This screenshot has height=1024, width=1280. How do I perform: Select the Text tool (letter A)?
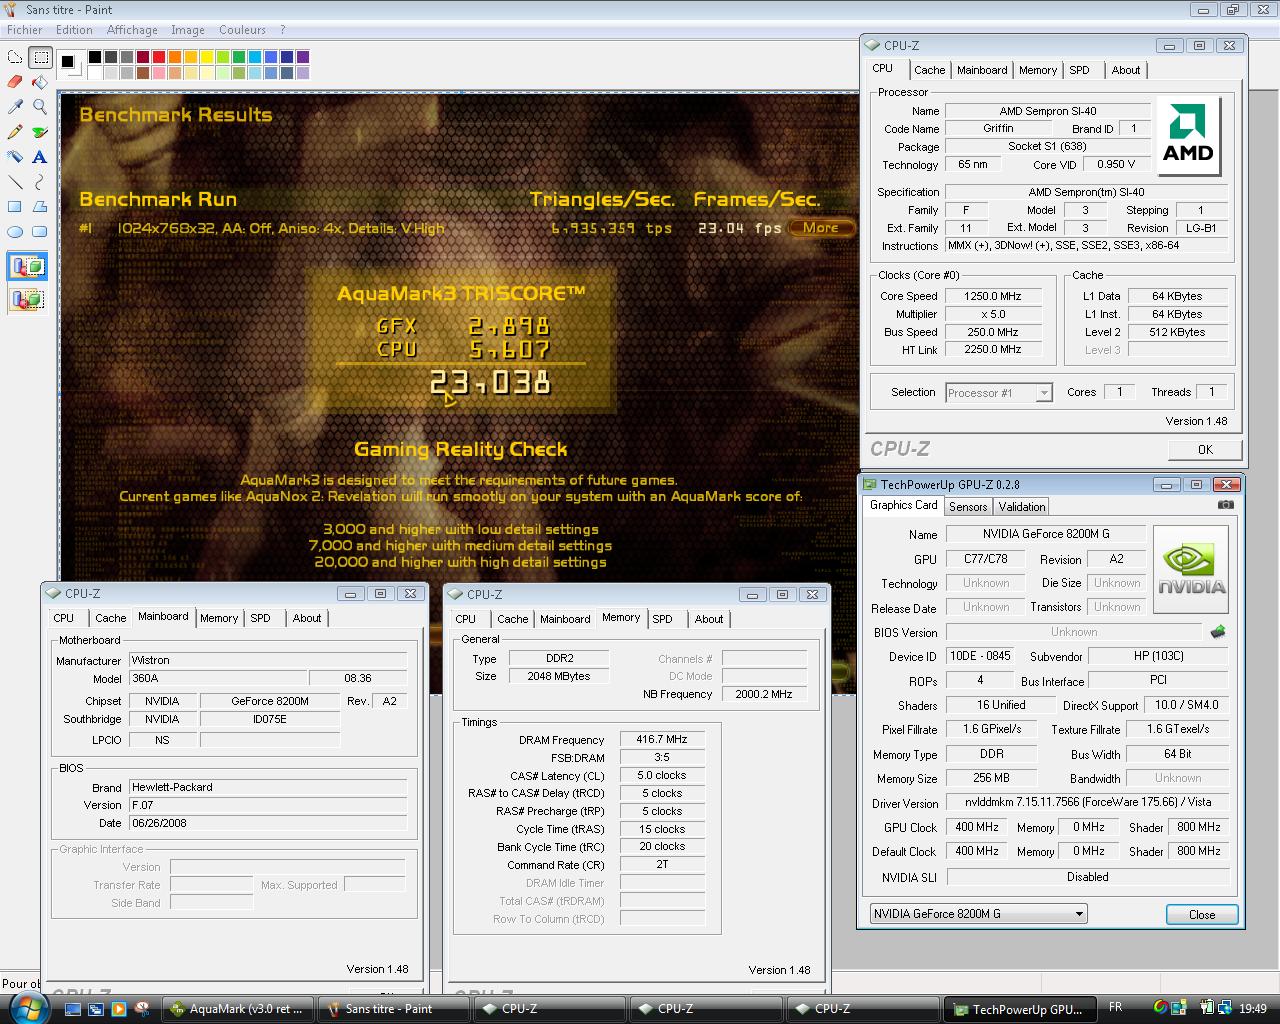click(x=40, y=157)
